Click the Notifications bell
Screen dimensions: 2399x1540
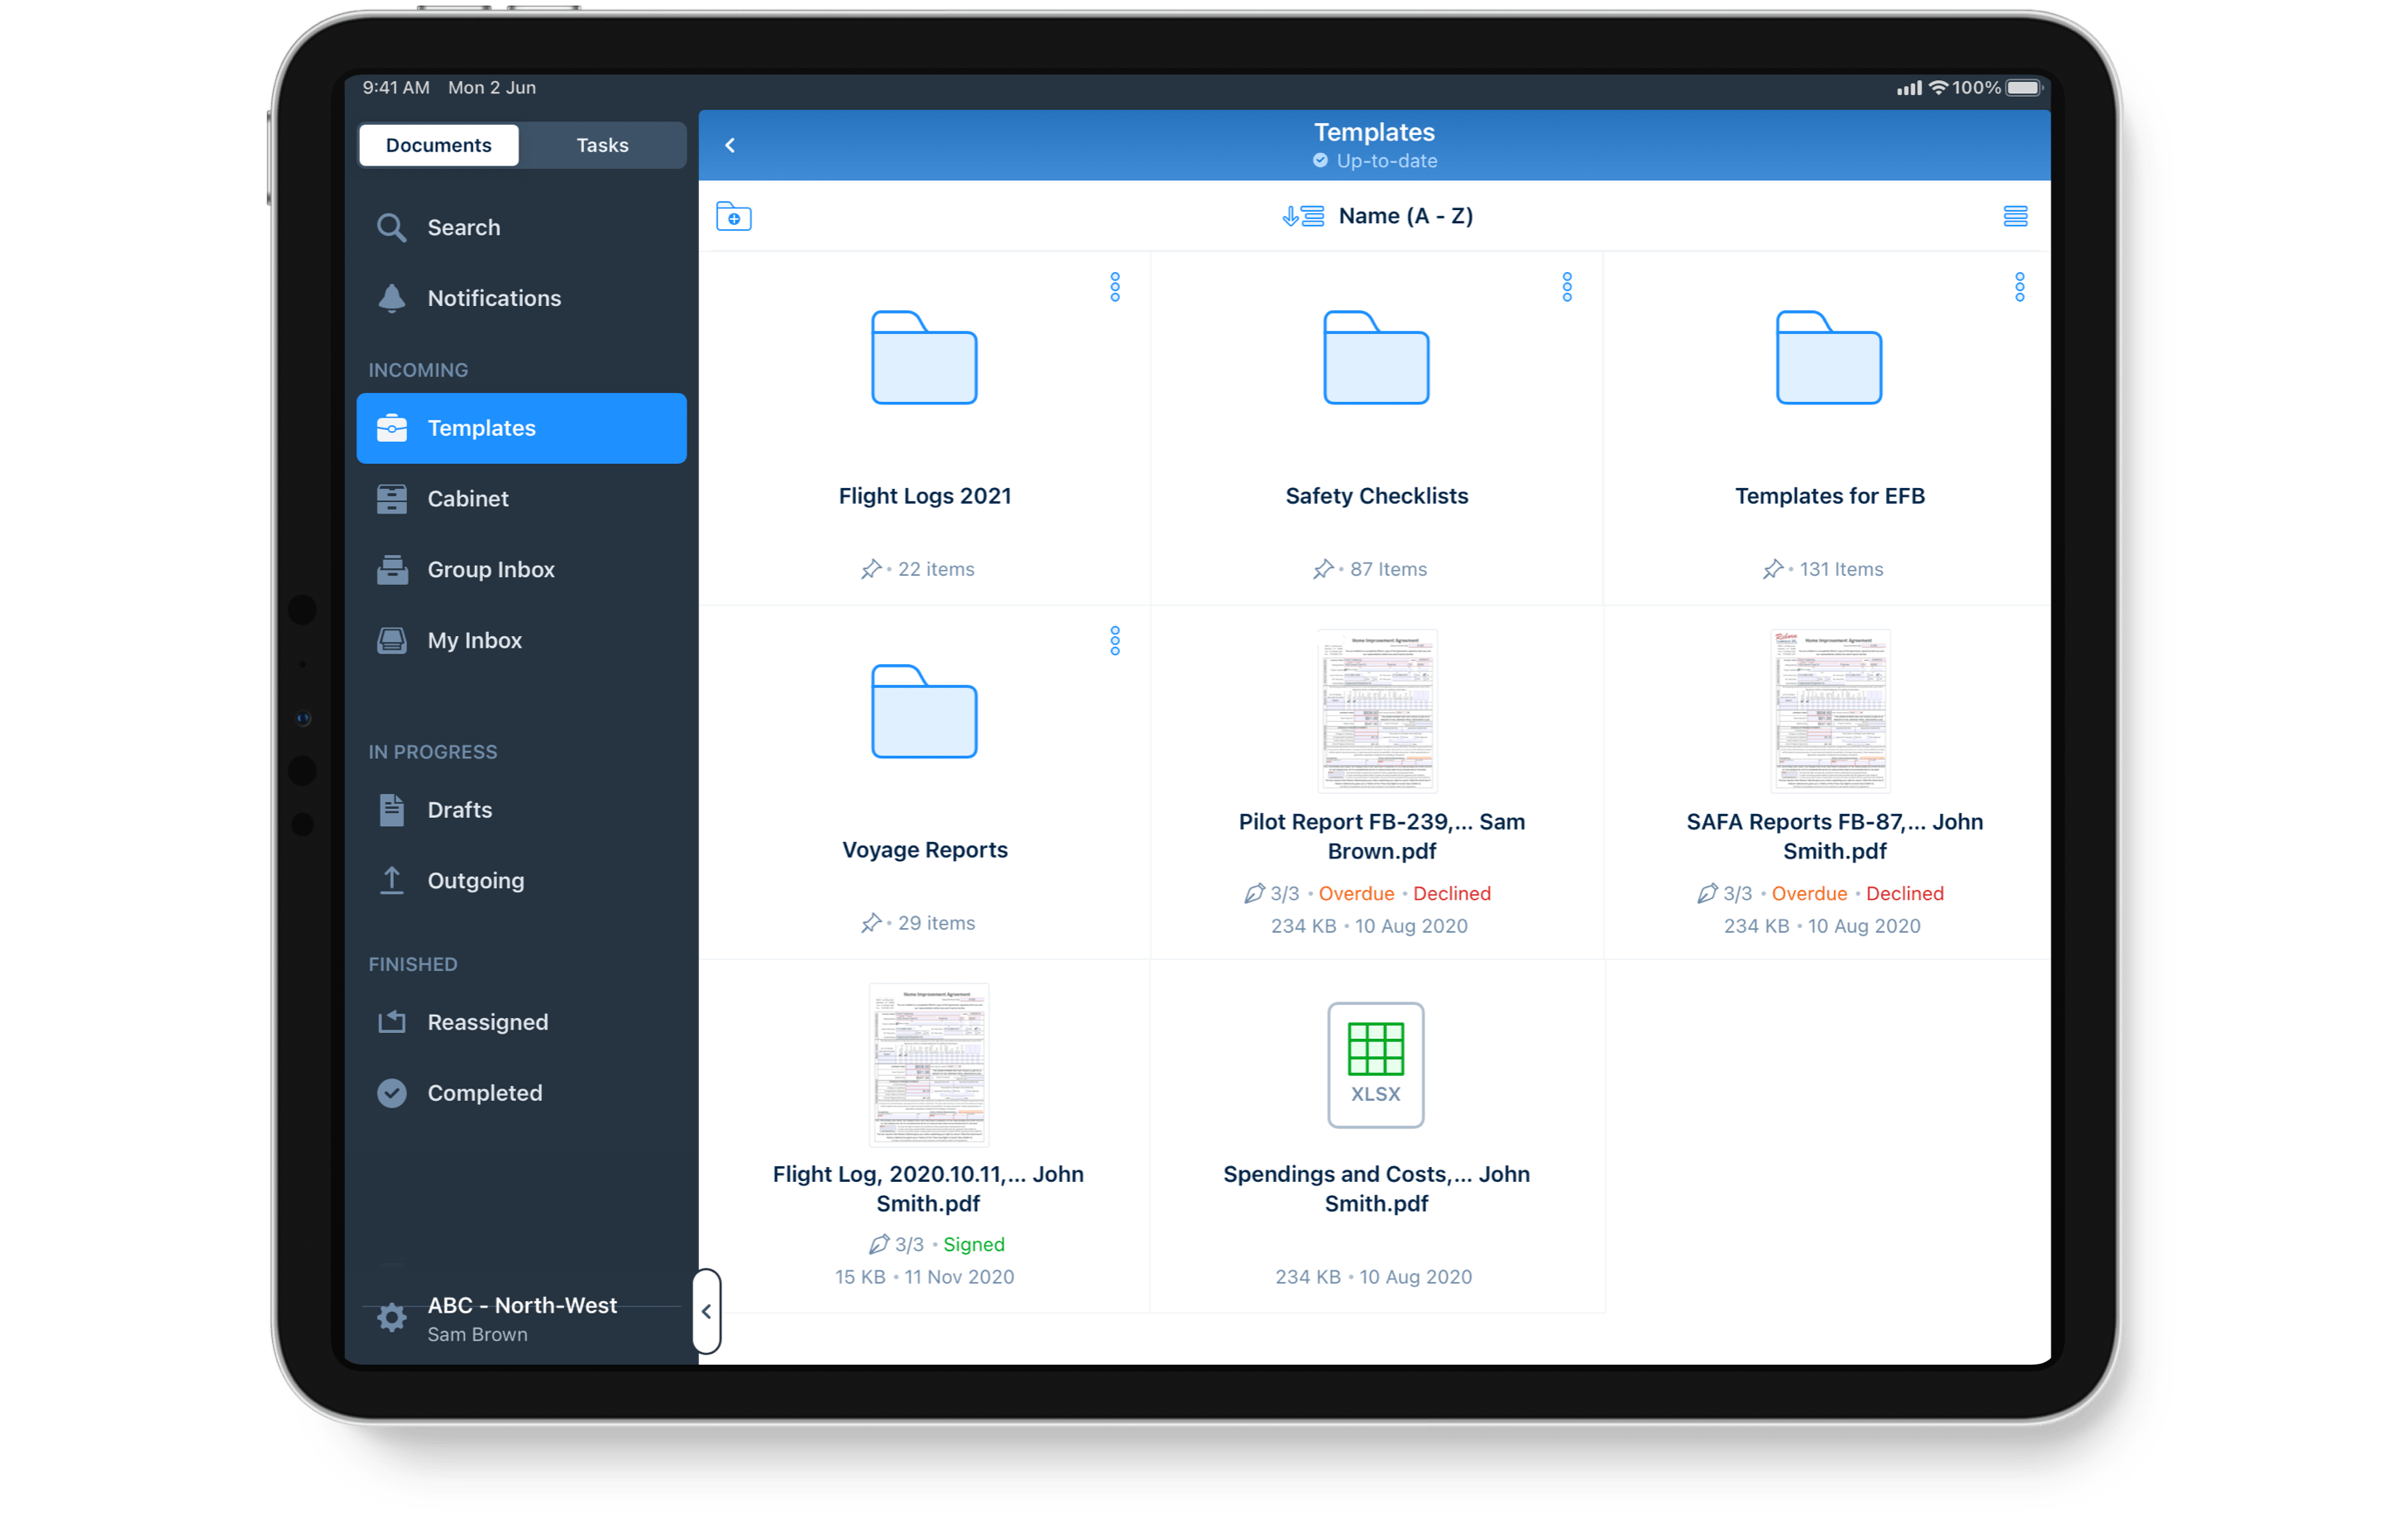pos(392,298)
